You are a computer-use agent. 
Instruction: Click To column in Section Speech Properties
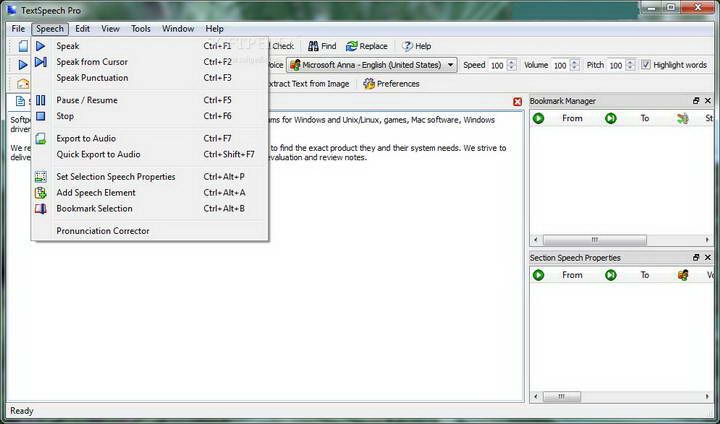pyautogui.click(x=645, y=275)
